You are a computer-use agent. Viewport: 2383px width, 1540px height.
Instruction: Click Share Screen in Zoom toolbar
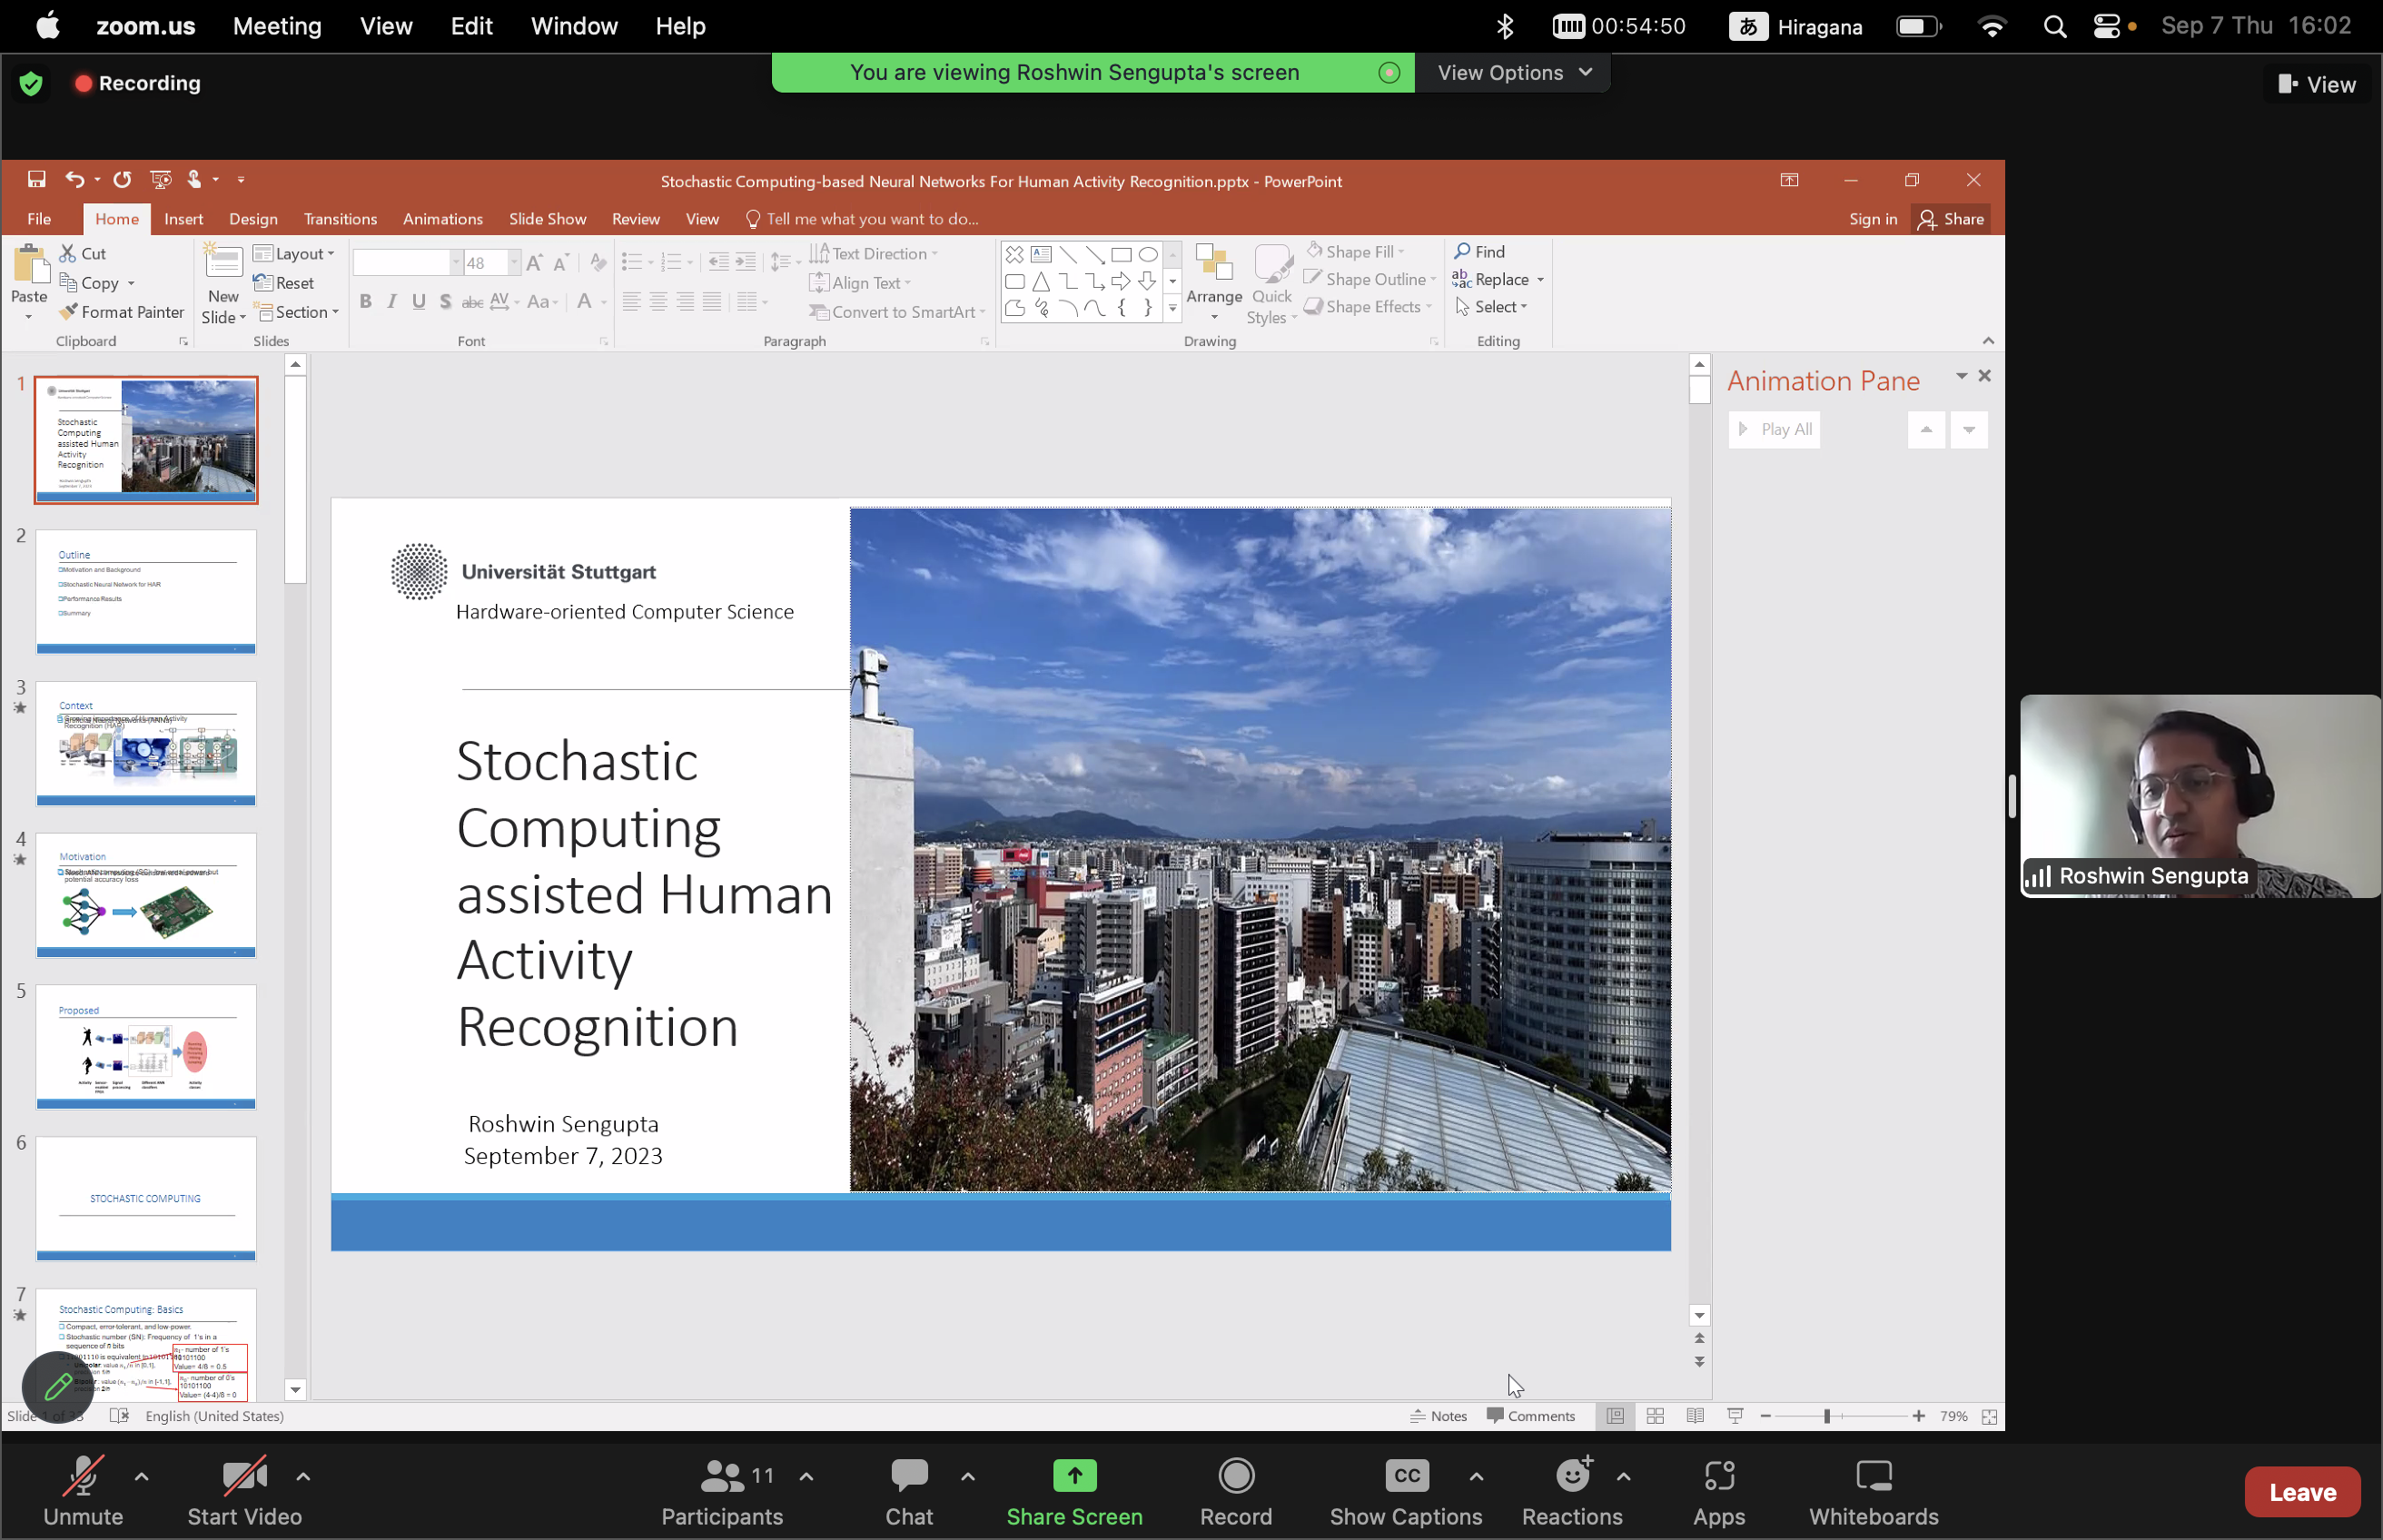[x=1074, y=1493]
